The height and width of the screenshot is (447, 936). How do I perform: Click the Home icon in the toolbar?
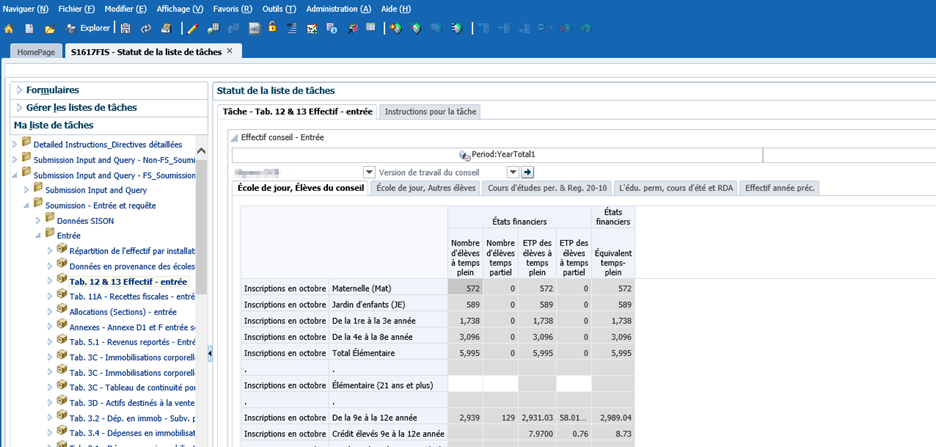pyautogui.click(x=9, y=28)
